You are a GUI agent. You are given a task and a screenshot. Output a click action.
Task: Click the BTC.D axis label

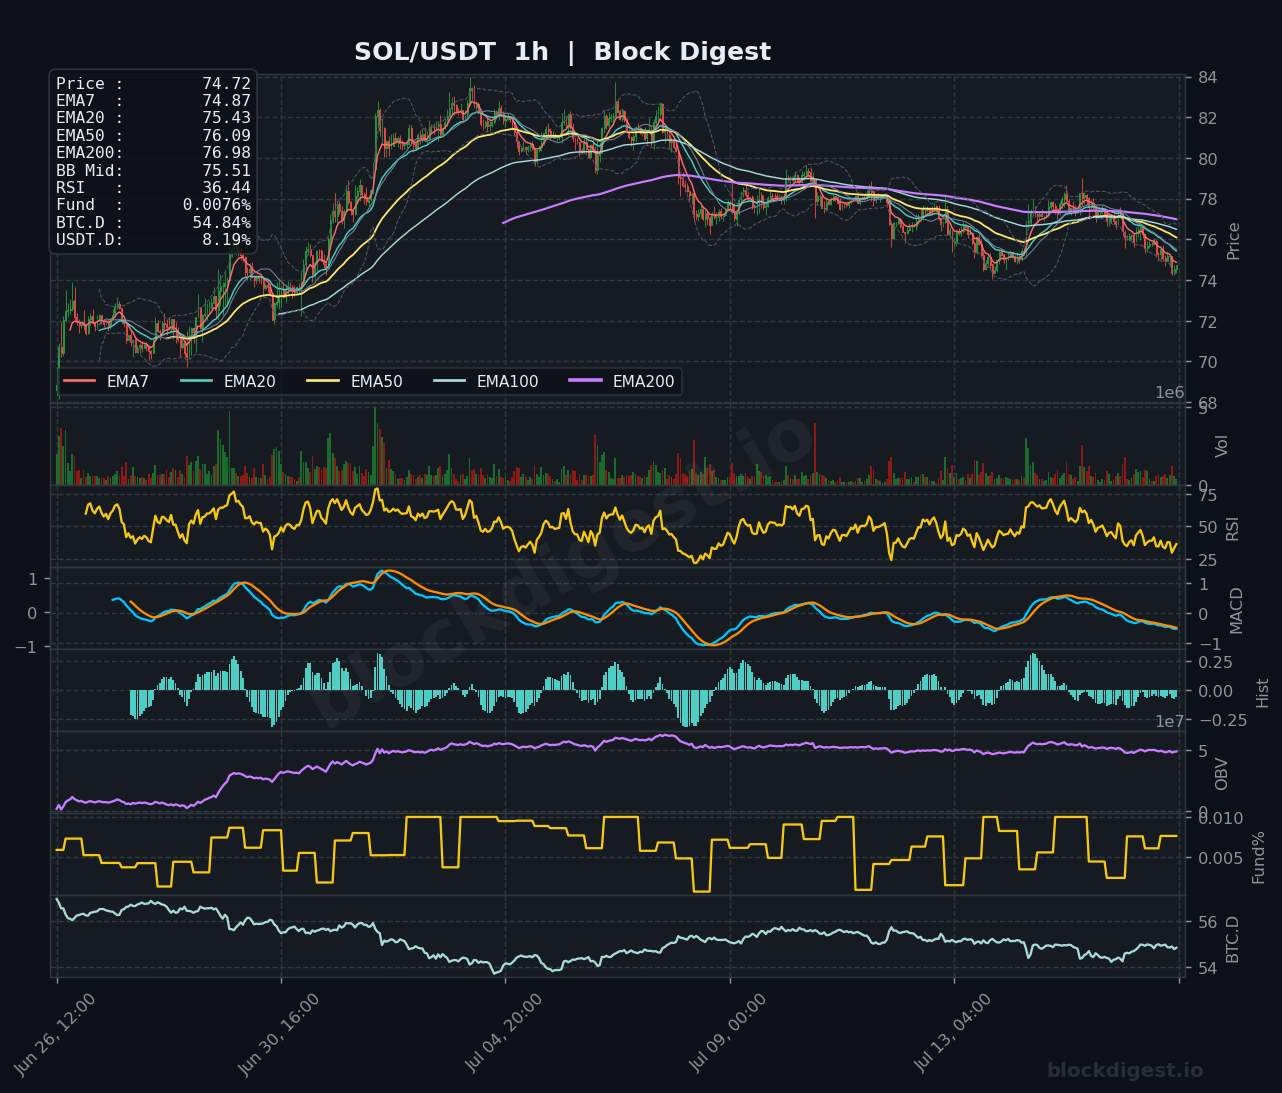[1232, 939]
